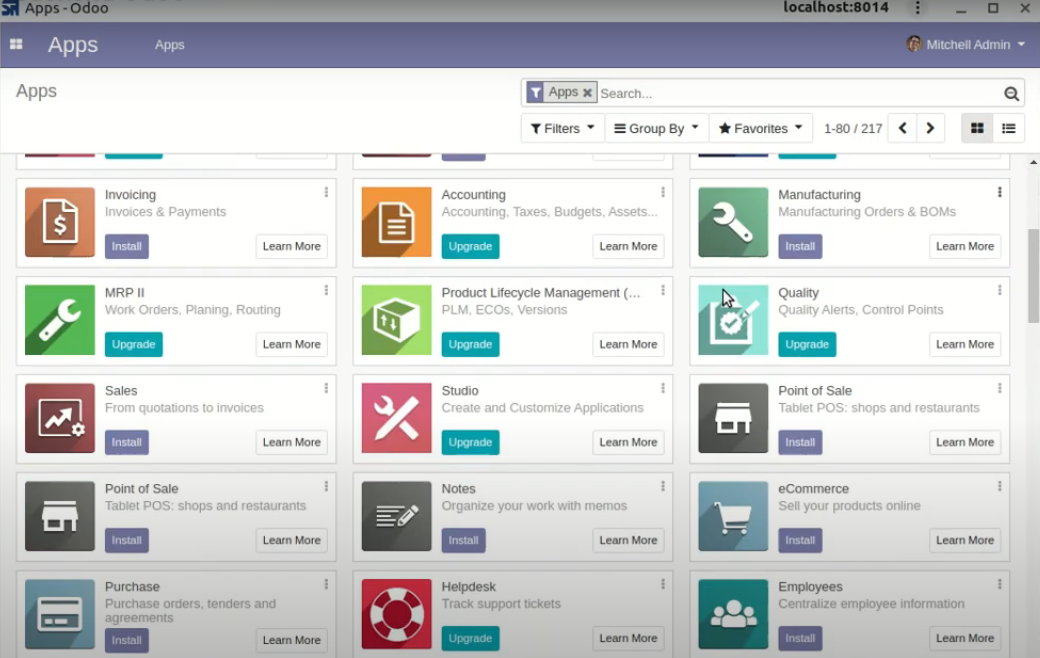
Task: Install the Manufacturing app
Action: pyautogui.click(x=800, y=246)
